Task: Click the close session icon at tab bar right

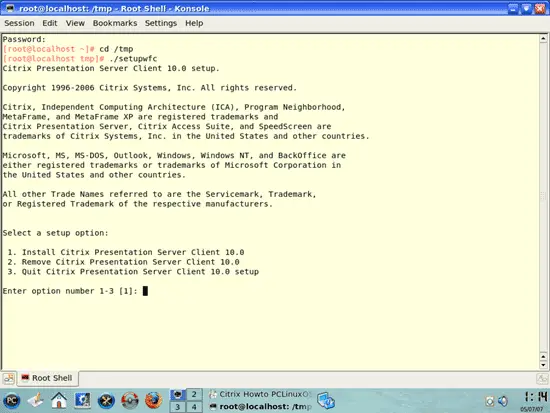Action: tap(542, 379)
